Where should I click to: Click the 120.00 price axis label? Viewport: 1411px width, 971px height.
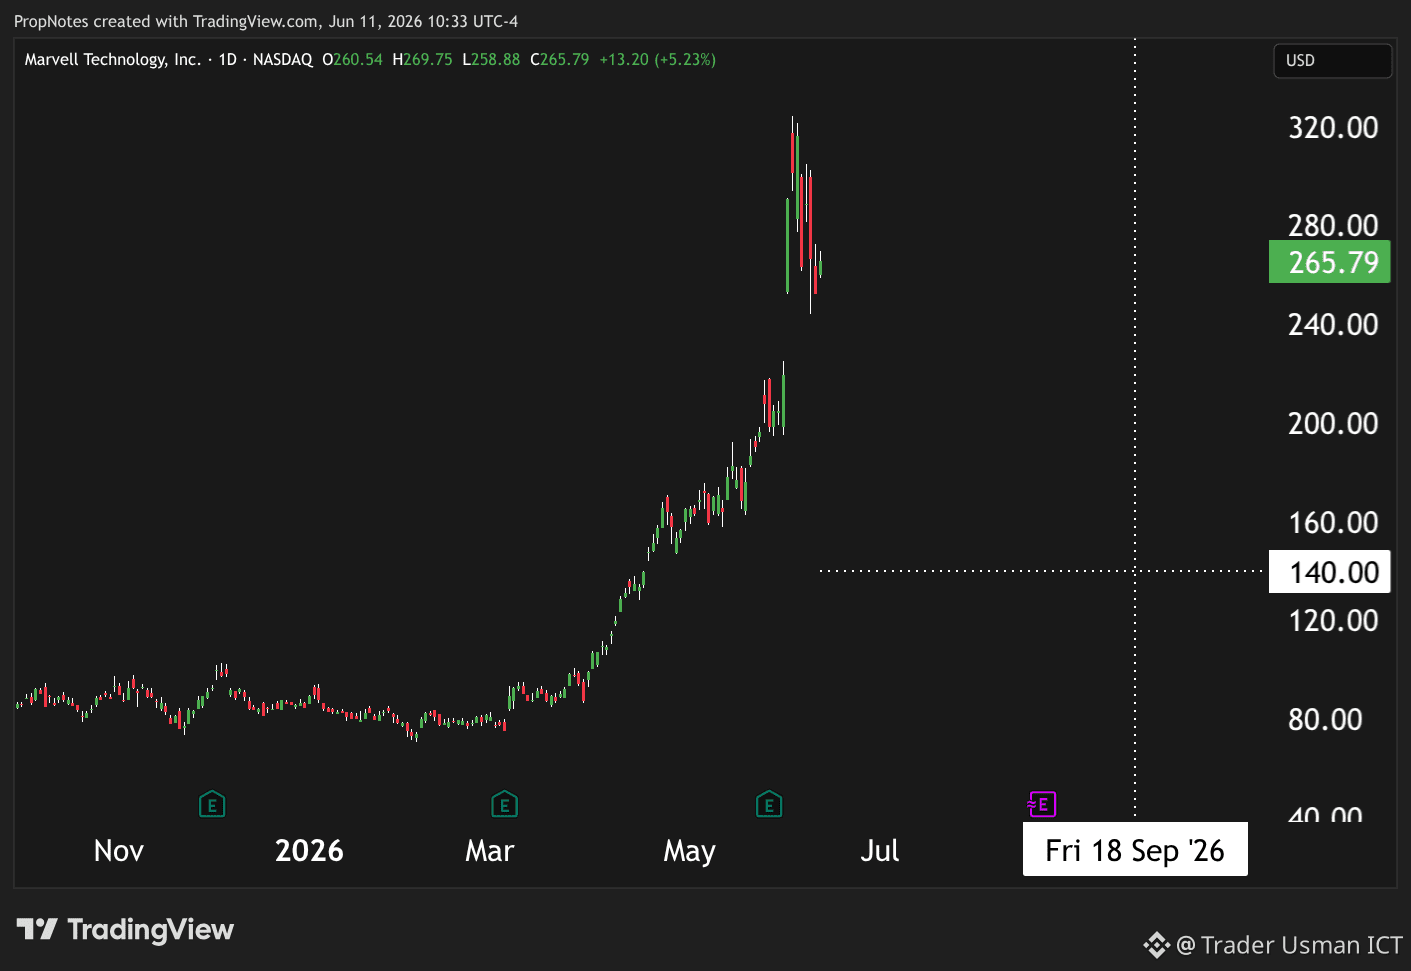(x=1333, y=621)
